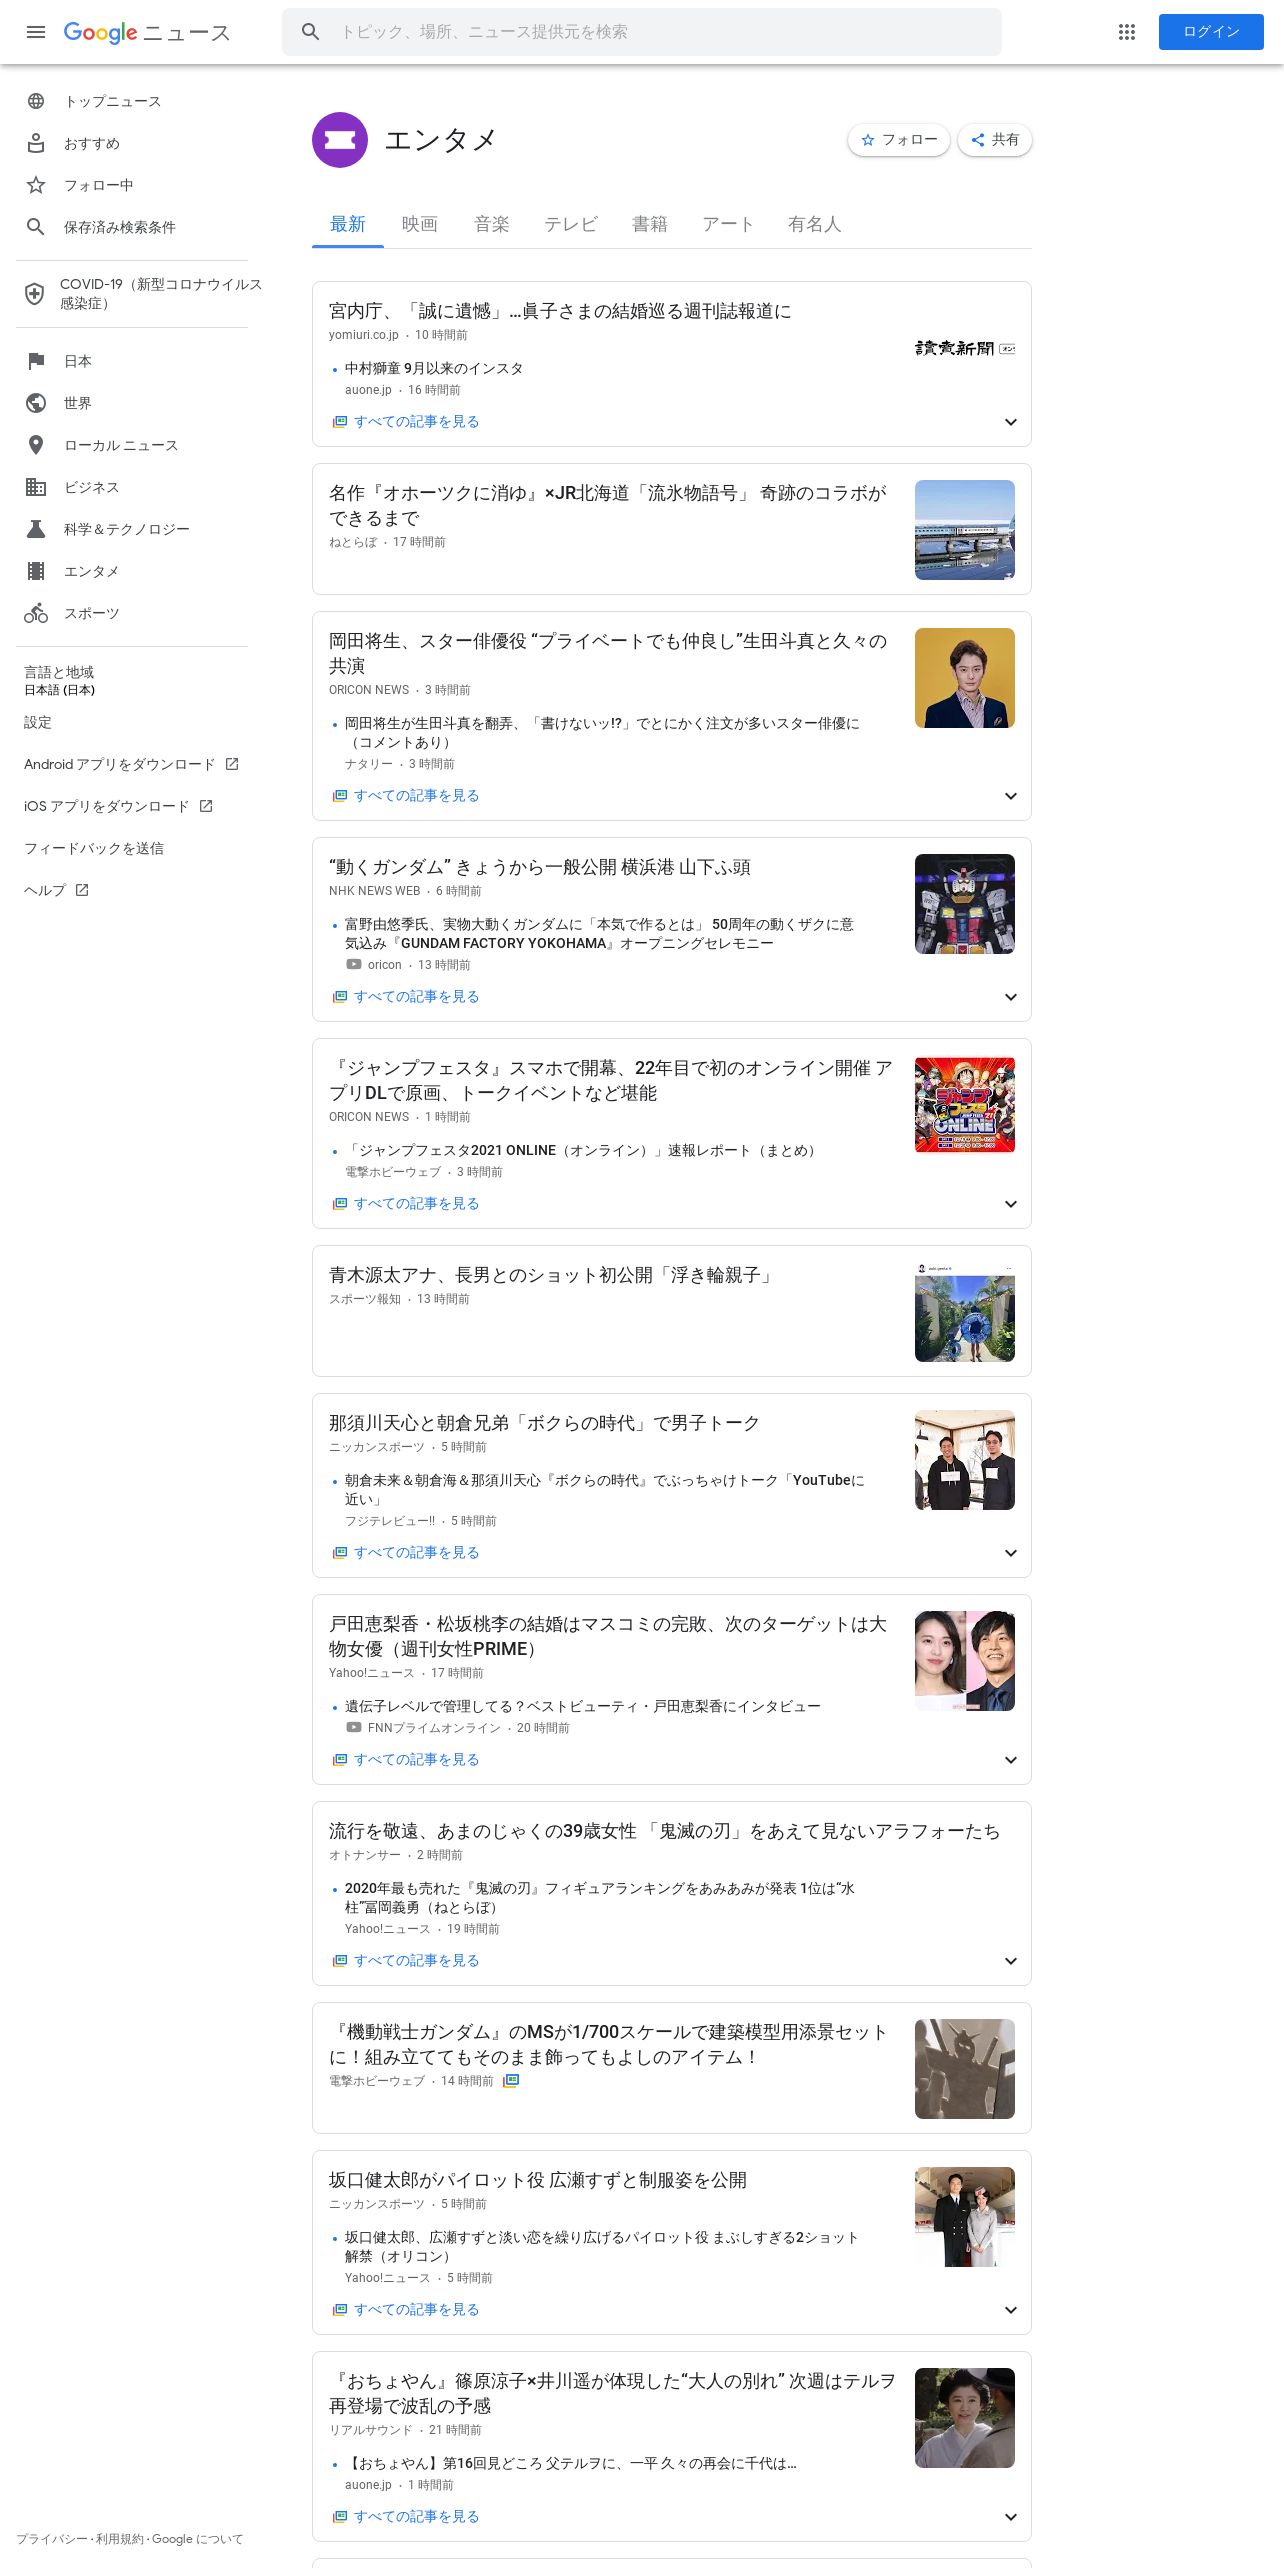Expand the 戸田恵梨香・松坂桃李 story card
1284x2568 pixels.
point(1011,1760)
